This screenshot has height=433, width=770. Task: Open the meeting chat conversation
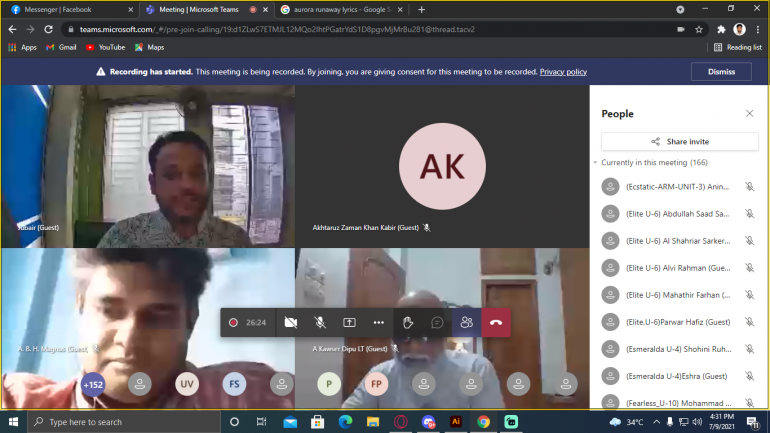[x=437, y=322]
